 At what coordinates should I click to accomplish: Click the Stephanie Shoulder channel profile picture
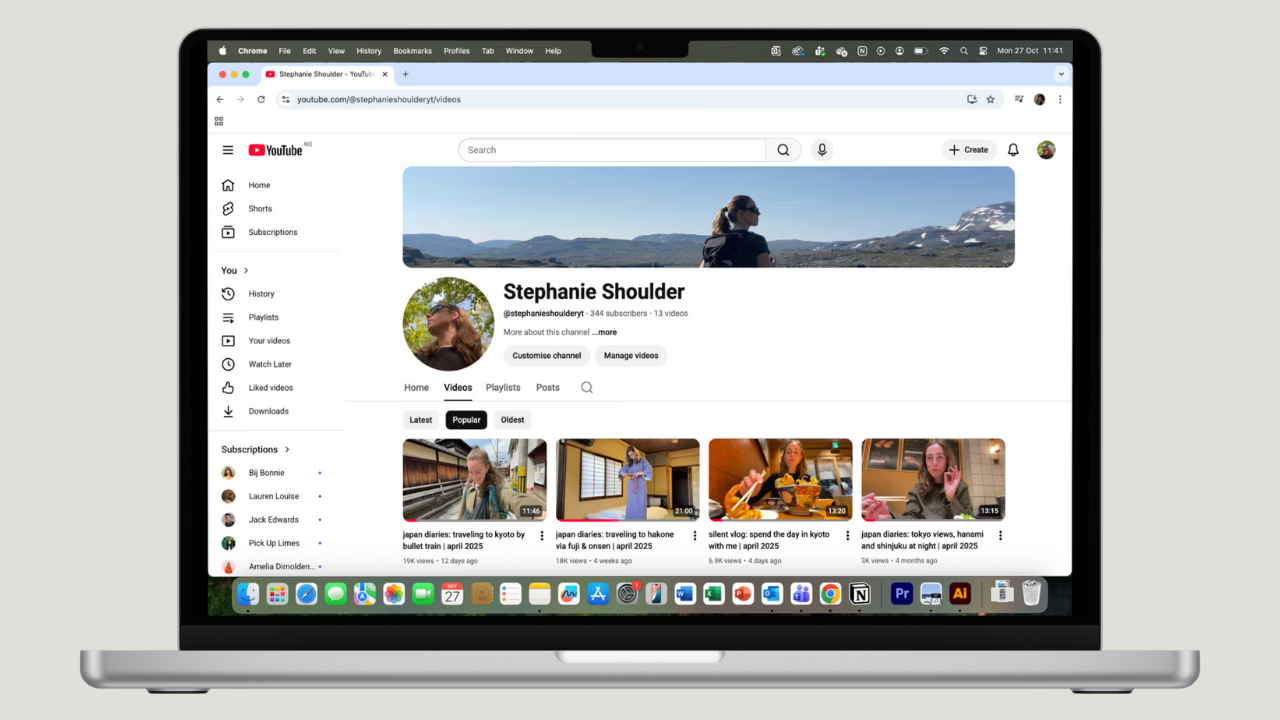click(x=448, y=324)
